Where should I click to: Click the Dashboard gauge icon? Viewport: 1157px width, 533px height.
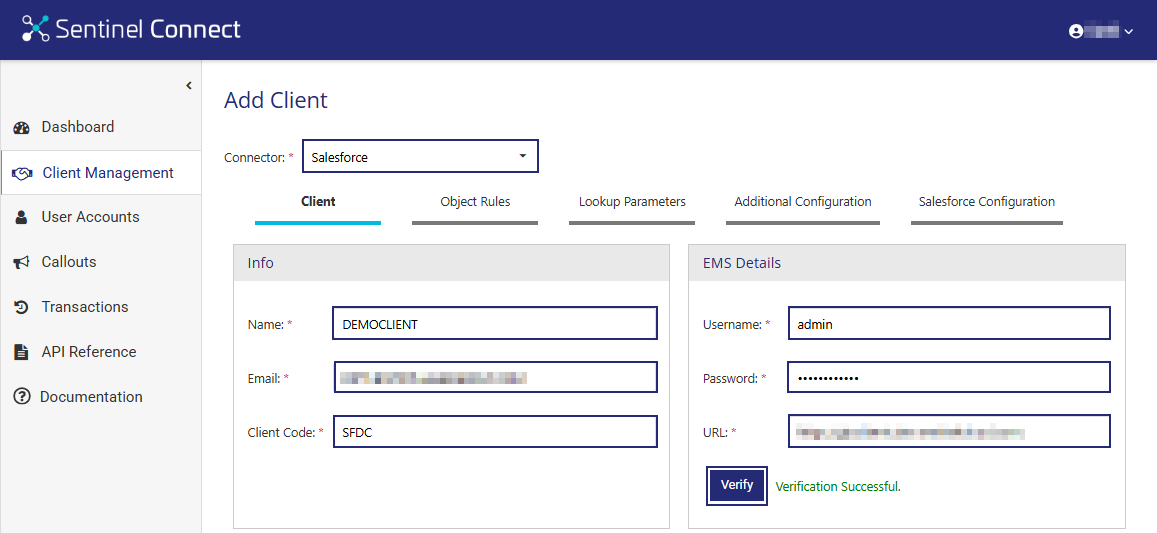(x=21, y=128)
